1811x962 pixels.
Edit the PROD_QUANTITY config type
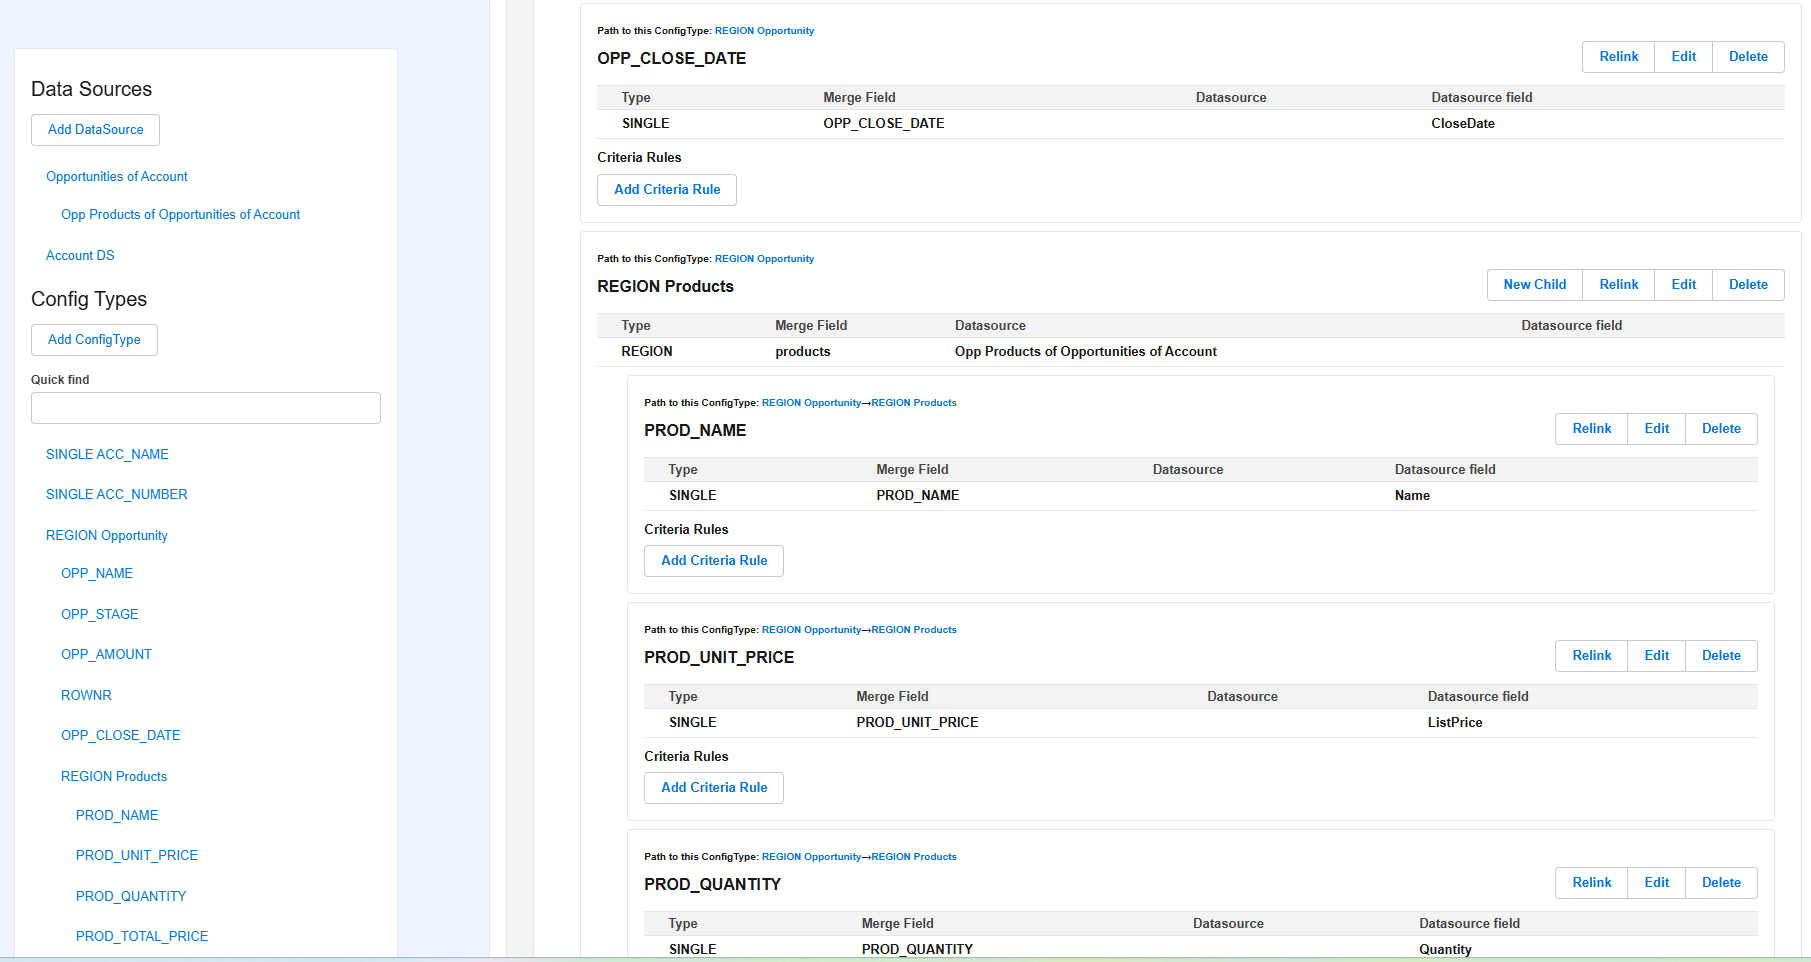(1657, 883)
